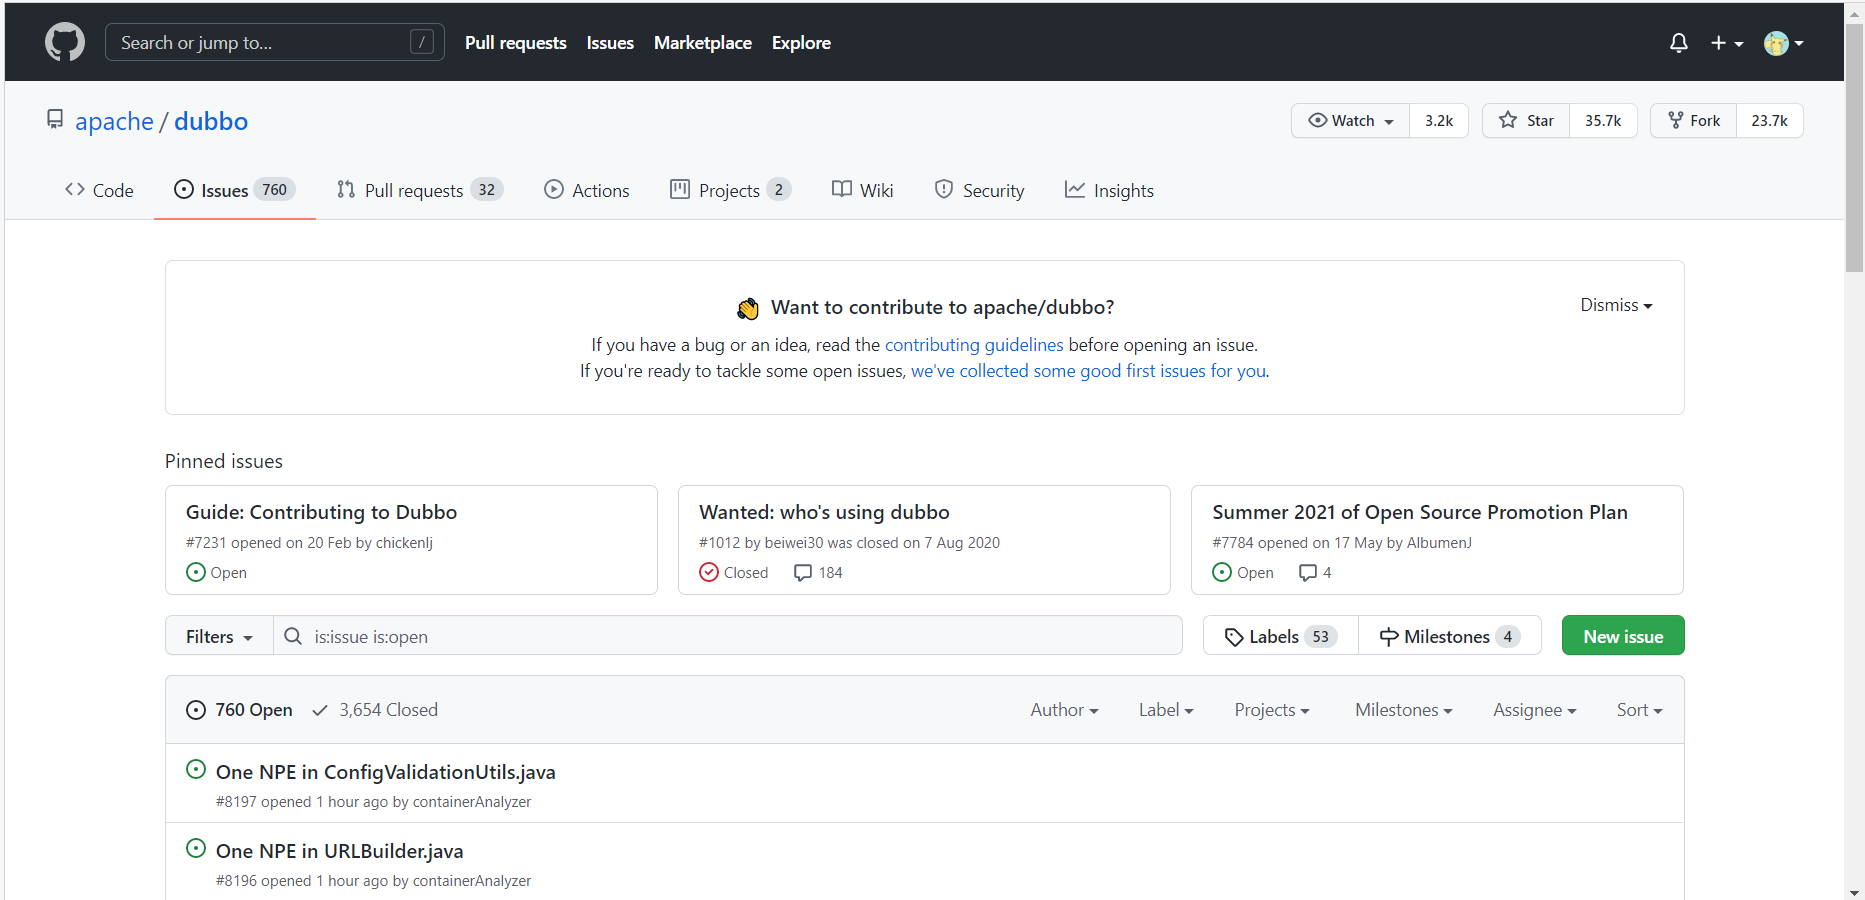
Task: Open the contributing guidelines link
Action: 974,345
